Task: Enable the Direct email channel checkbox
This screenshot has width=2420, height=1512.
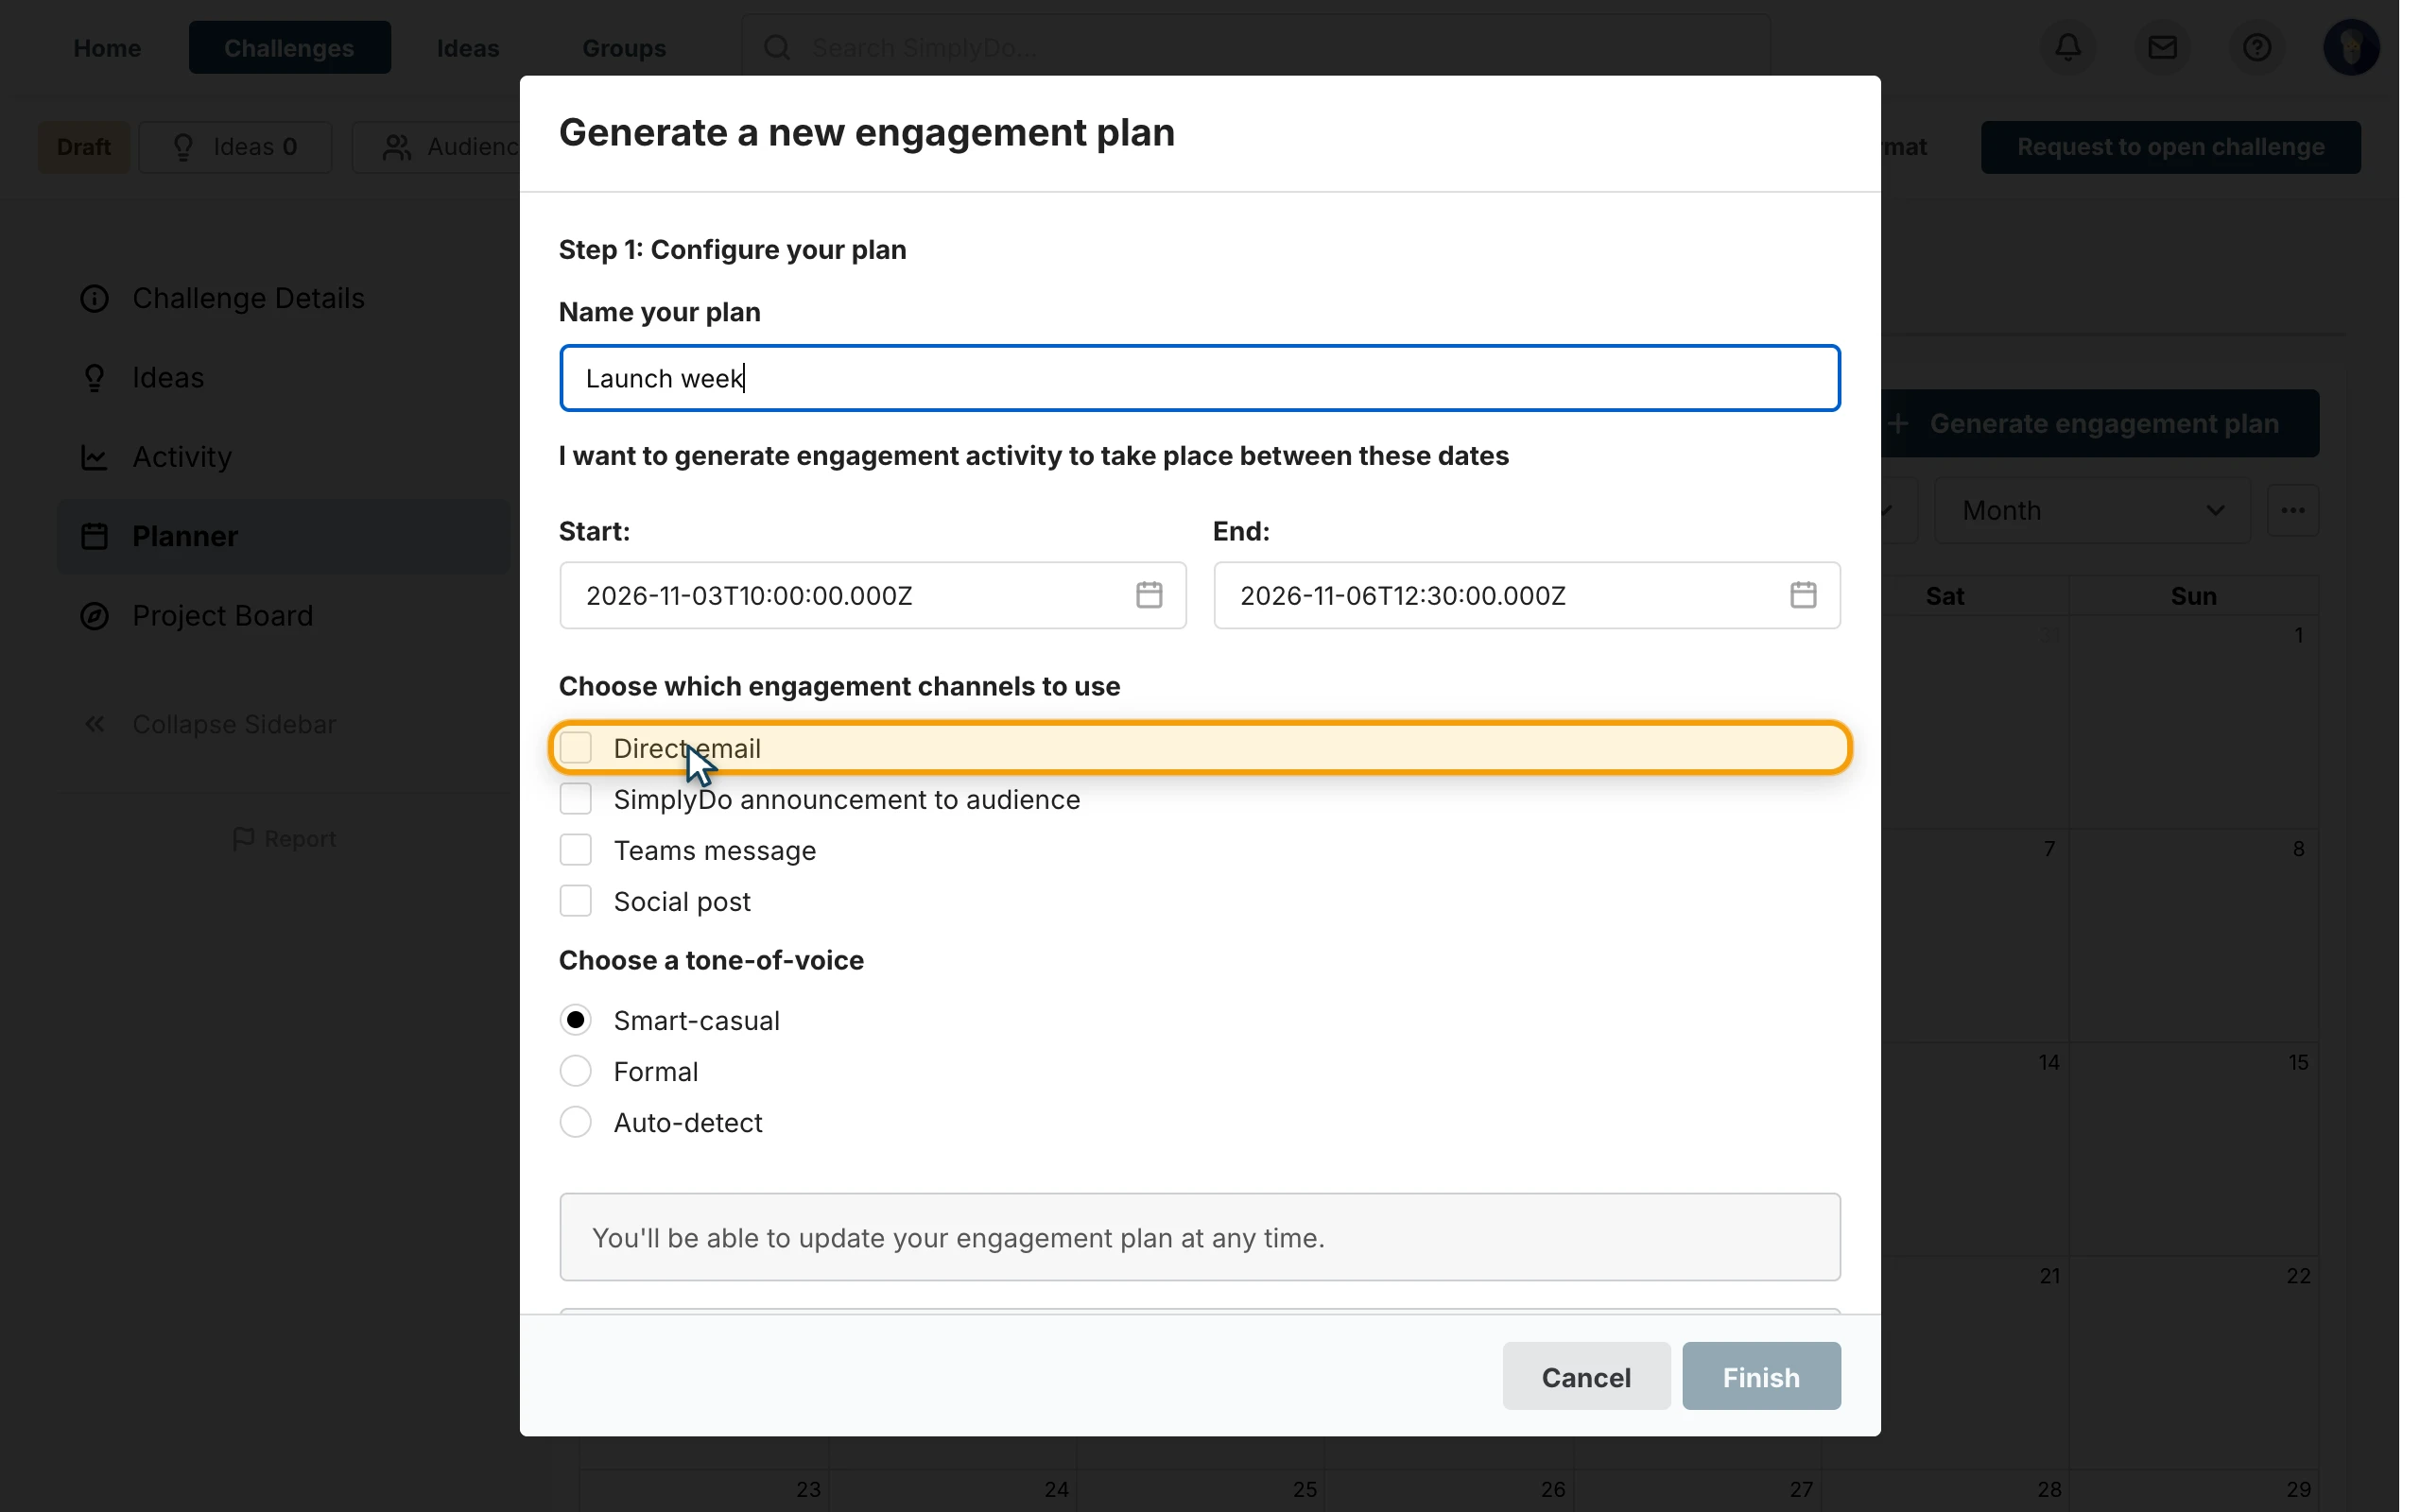Action: point(576,747)
